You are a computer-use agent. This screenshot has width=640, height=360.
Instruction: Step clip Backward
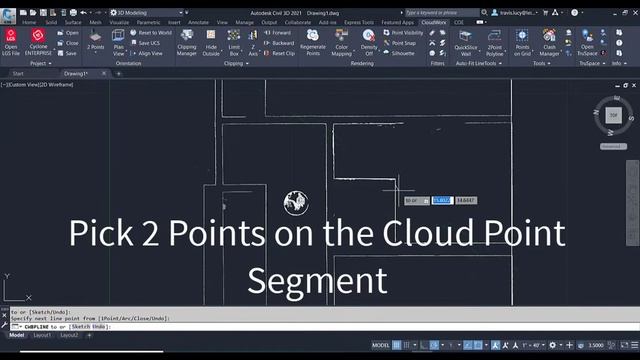point(279,43)
